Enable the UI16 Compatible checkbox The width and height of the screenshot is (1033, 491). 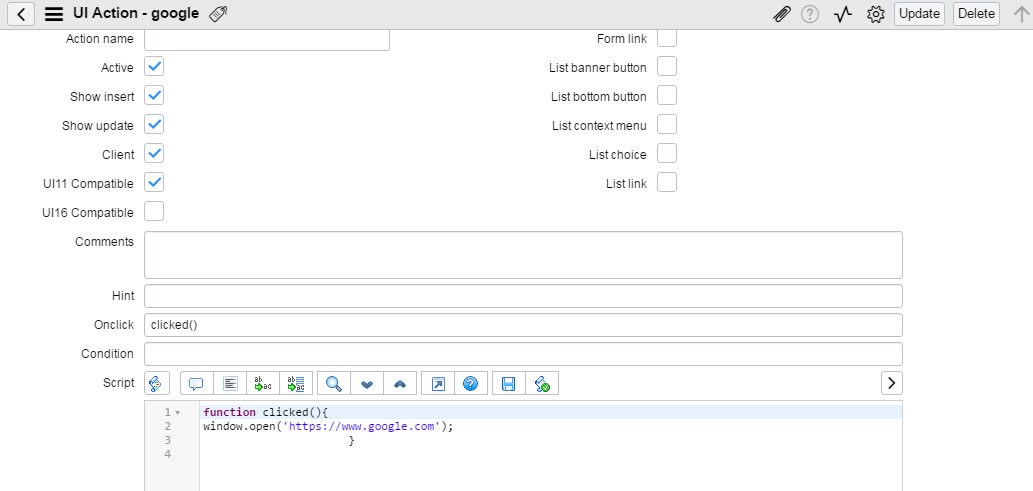(154, 212)
